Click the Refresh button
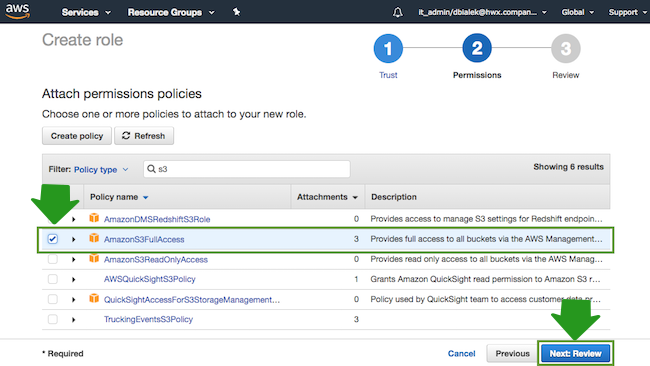This screenshot has width=650, height=366. (x=144, y=136)
